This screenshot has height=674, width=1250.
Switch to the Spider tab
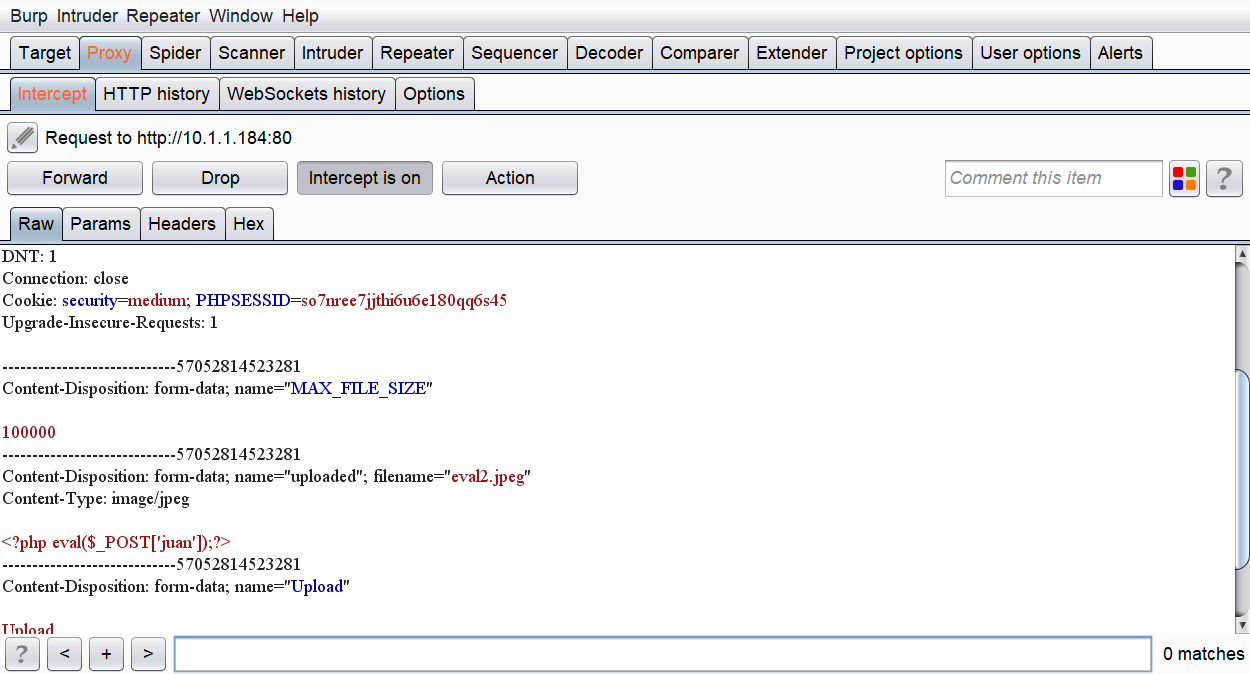175,53
